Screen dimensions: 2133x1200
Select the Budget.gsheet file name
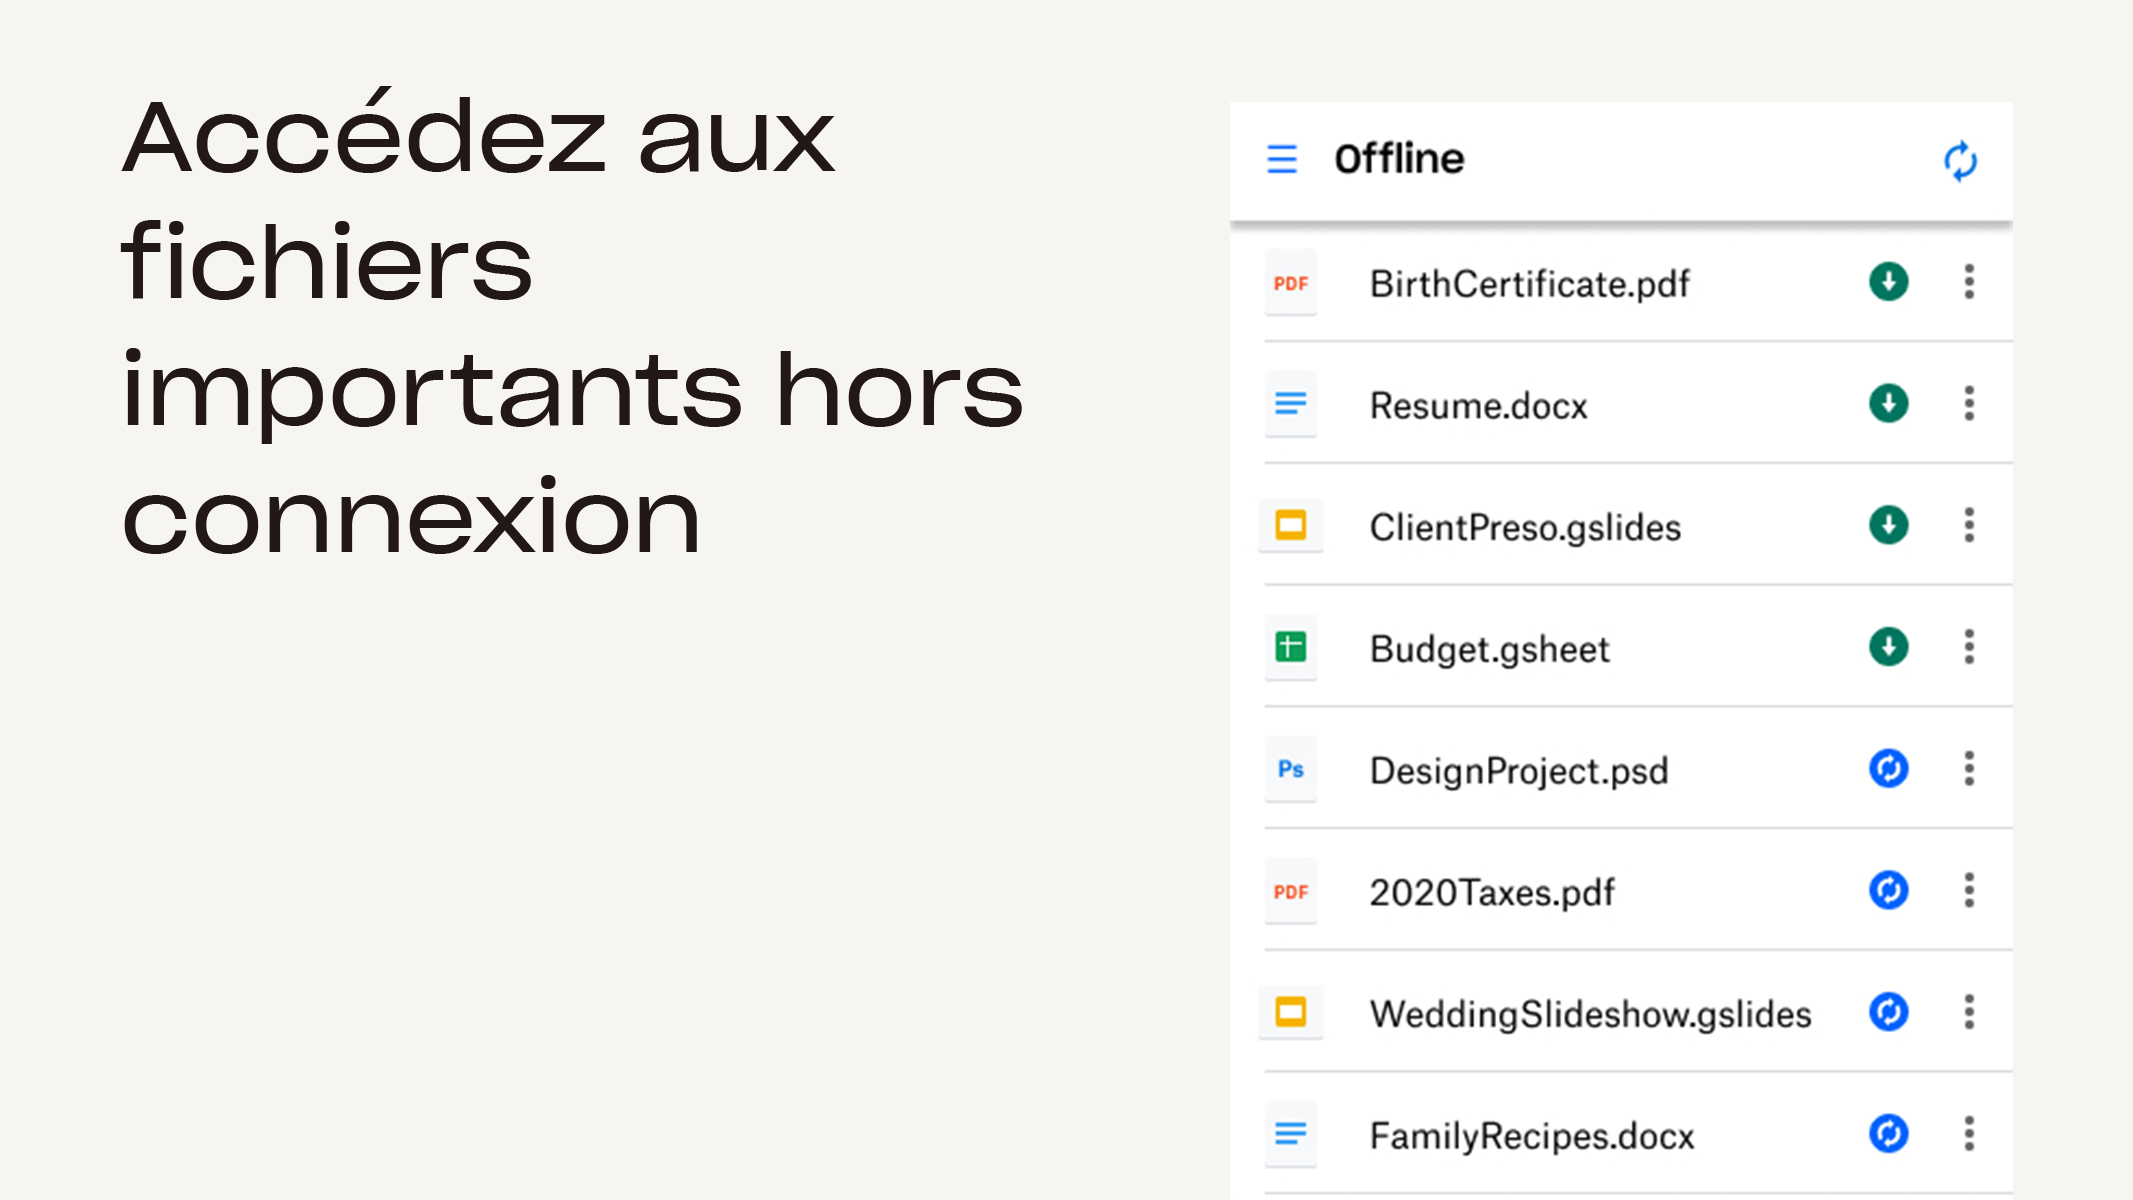(x=1489, y=650)
